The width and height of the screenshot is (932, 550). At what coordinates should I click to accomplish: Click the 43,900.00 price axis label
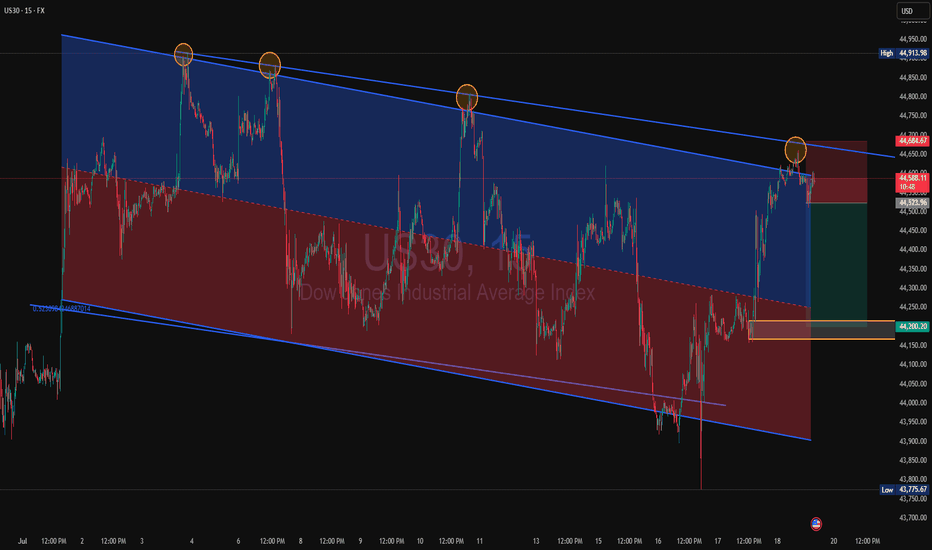pyautogui.click(x=912, y=441)
